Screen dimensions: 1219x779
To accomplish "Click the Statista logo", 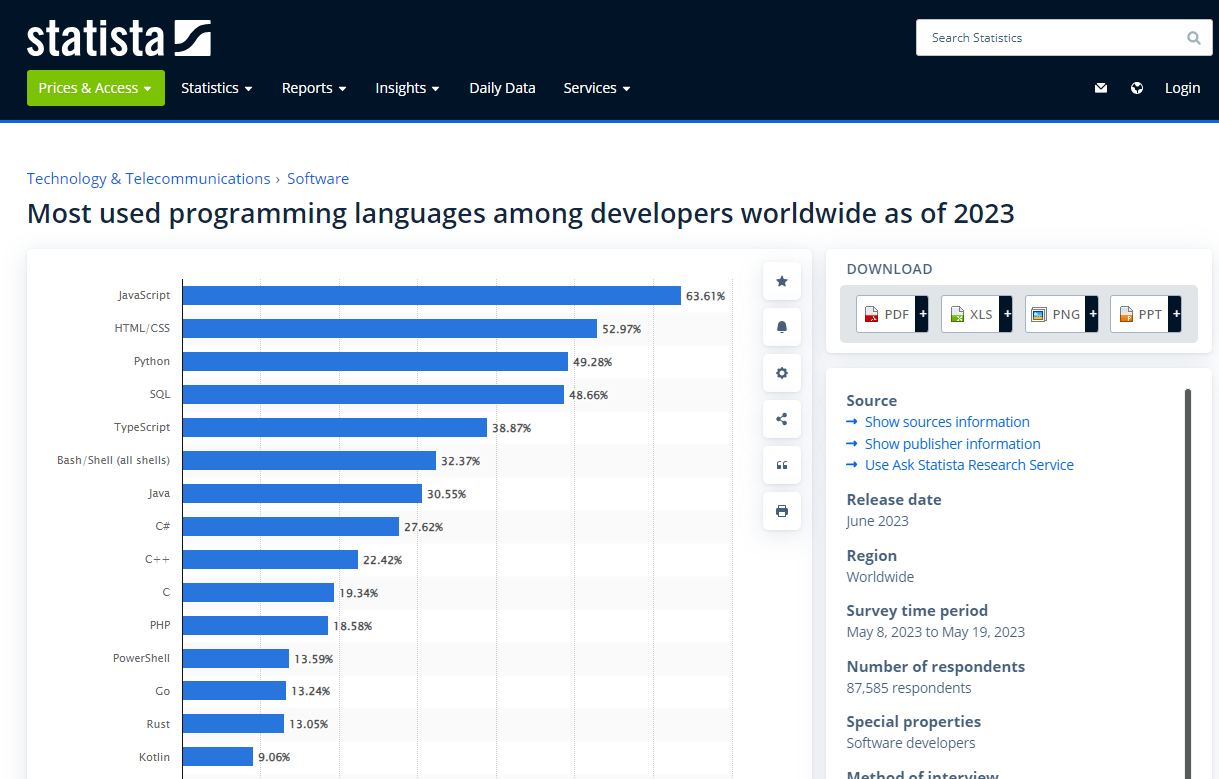I will point(118,38).
